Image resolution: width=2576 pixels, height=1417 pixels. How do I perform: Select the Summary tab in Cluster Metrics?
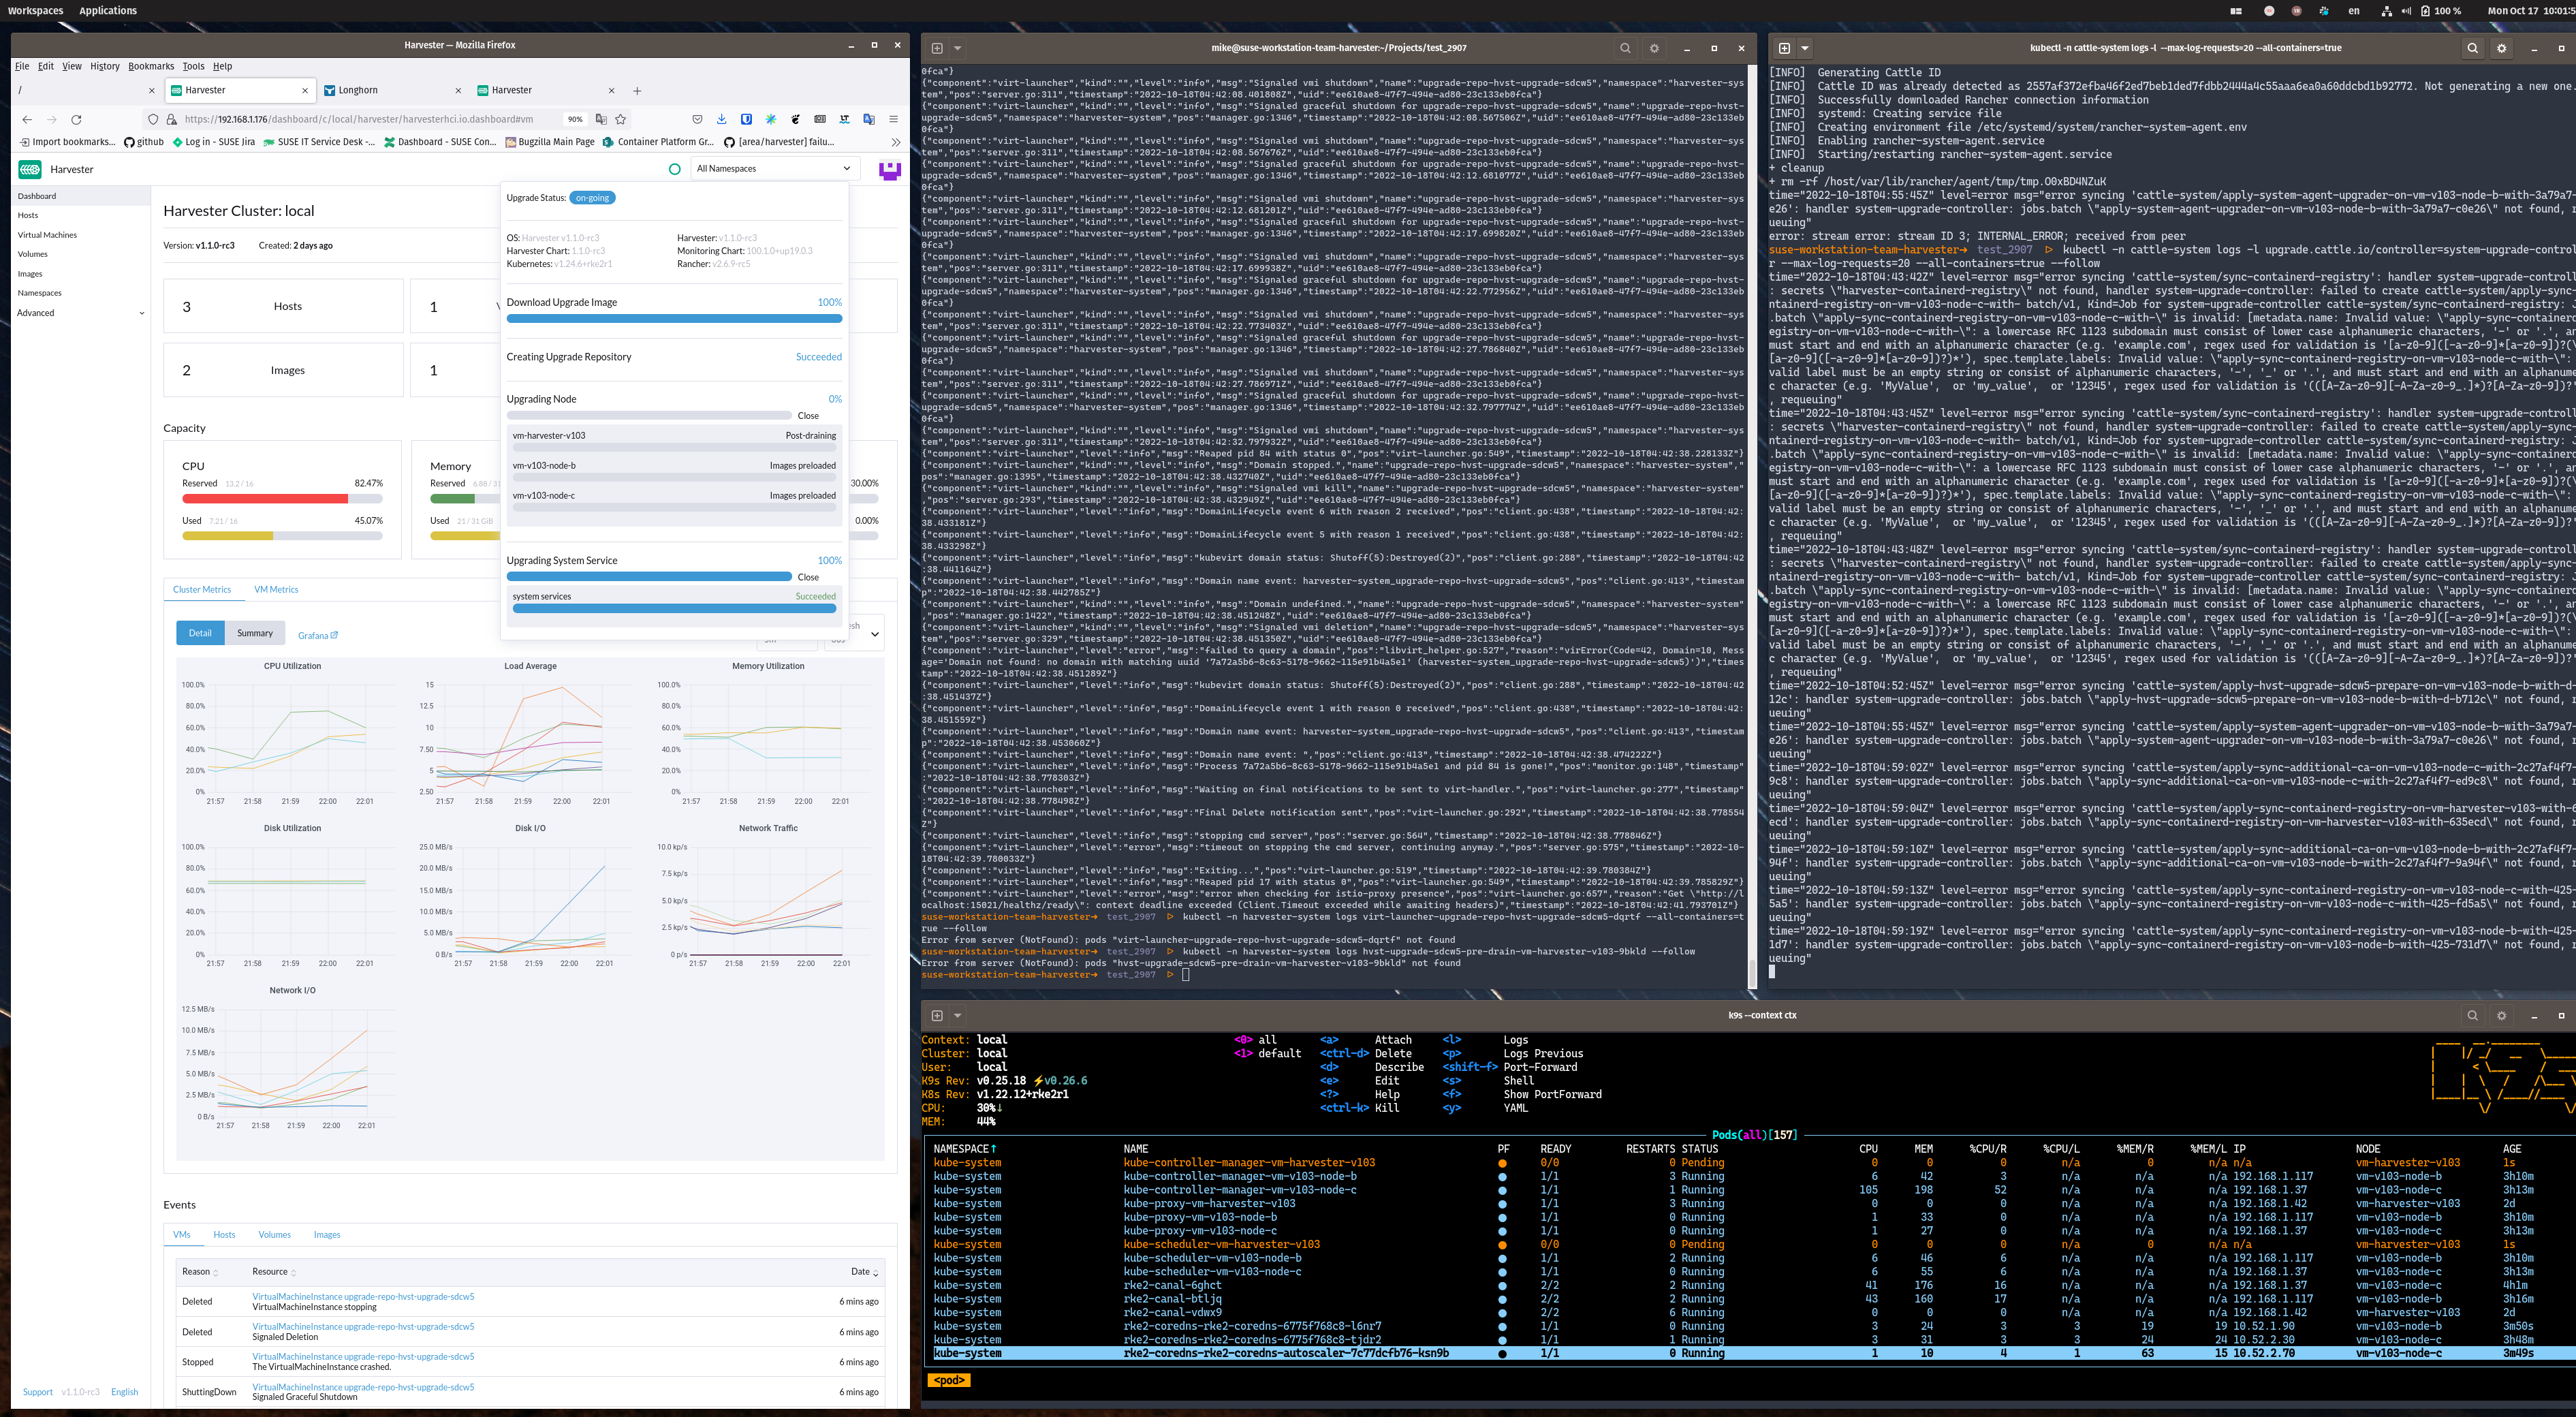click(x=255, y=632)
